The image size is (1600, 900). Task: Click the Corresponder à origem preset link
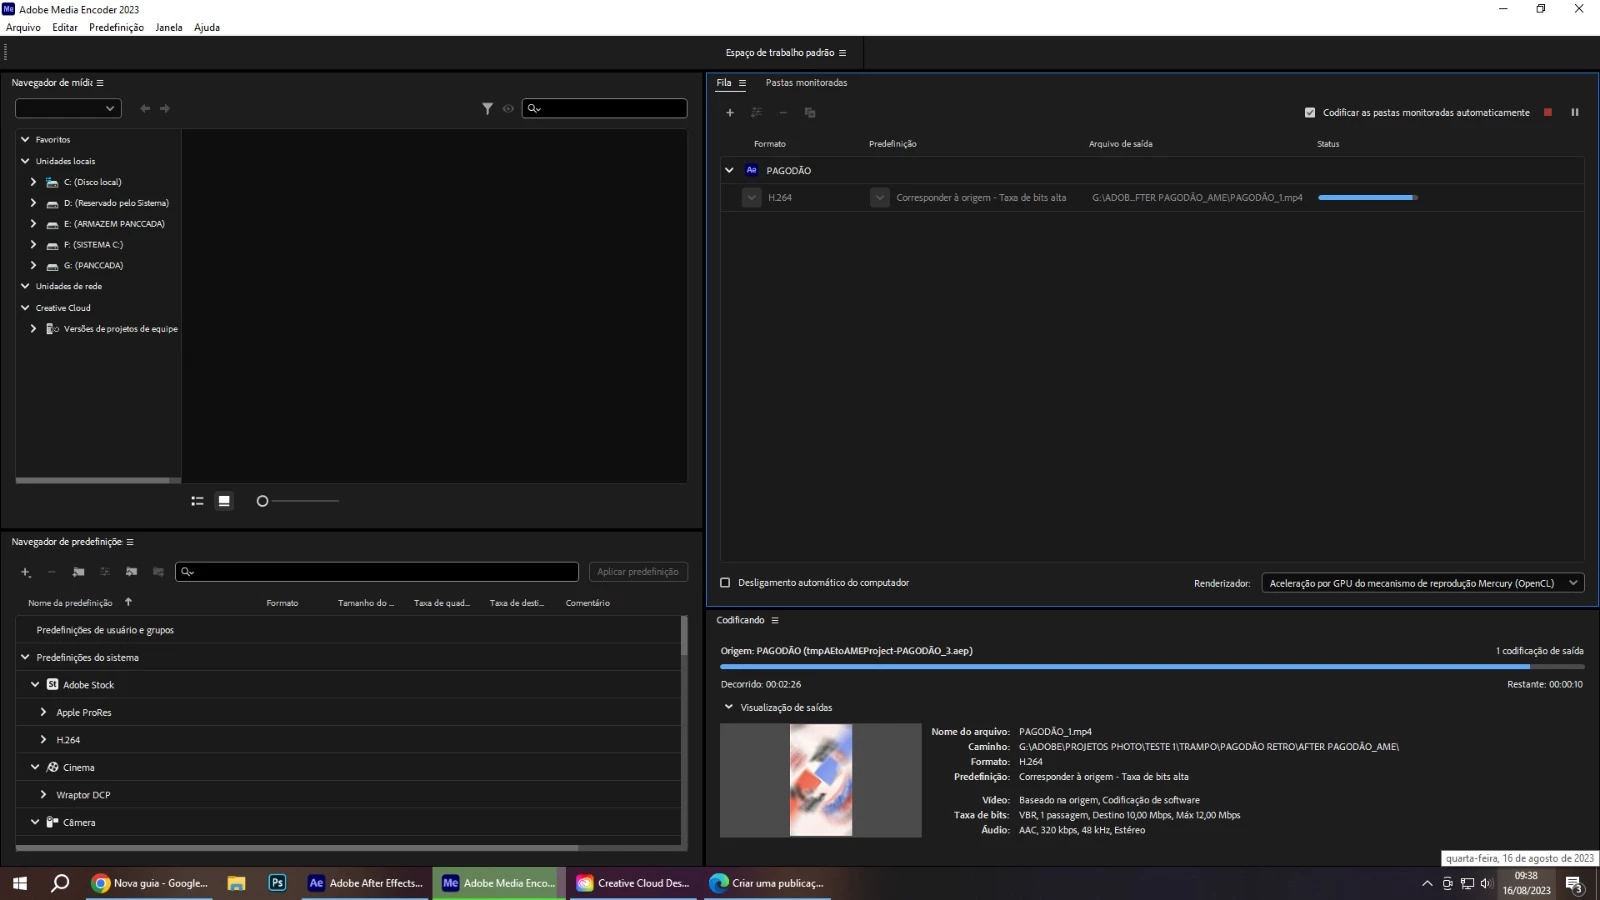pyautogui.click(x=981, y=198)
